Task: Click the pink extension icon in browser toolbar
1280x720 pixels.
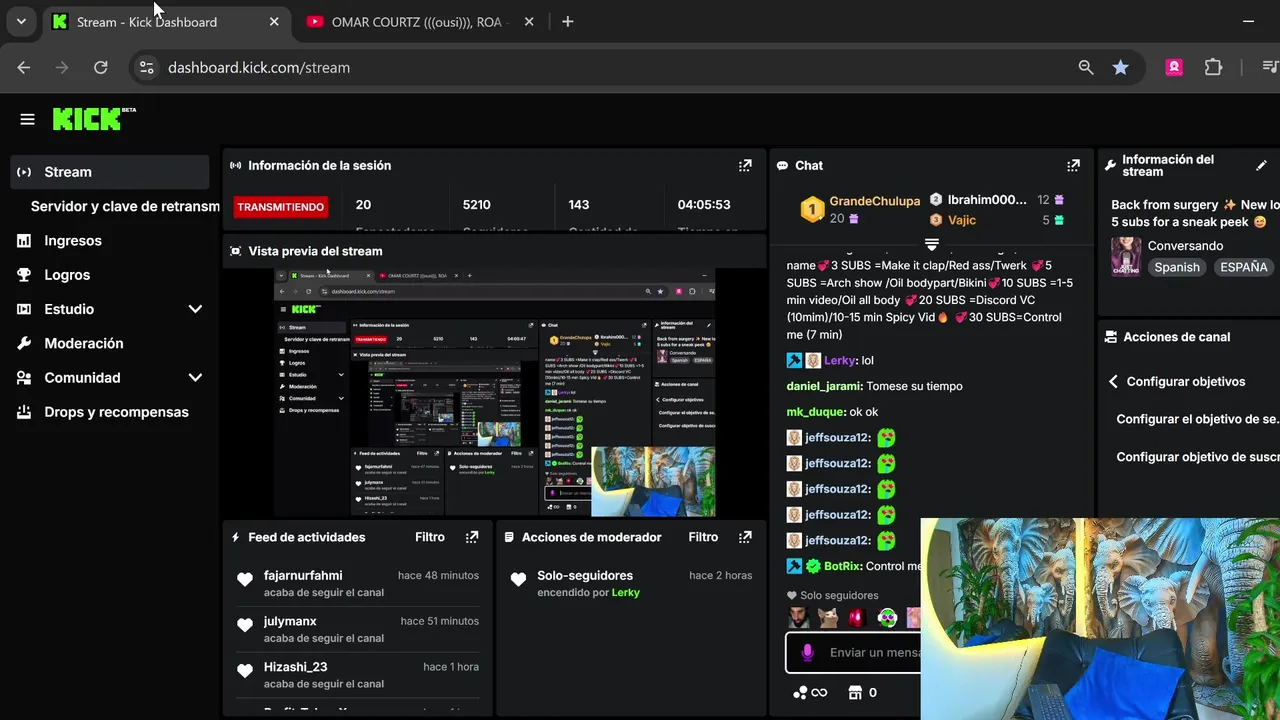Action: click(x=1174, y=68)
